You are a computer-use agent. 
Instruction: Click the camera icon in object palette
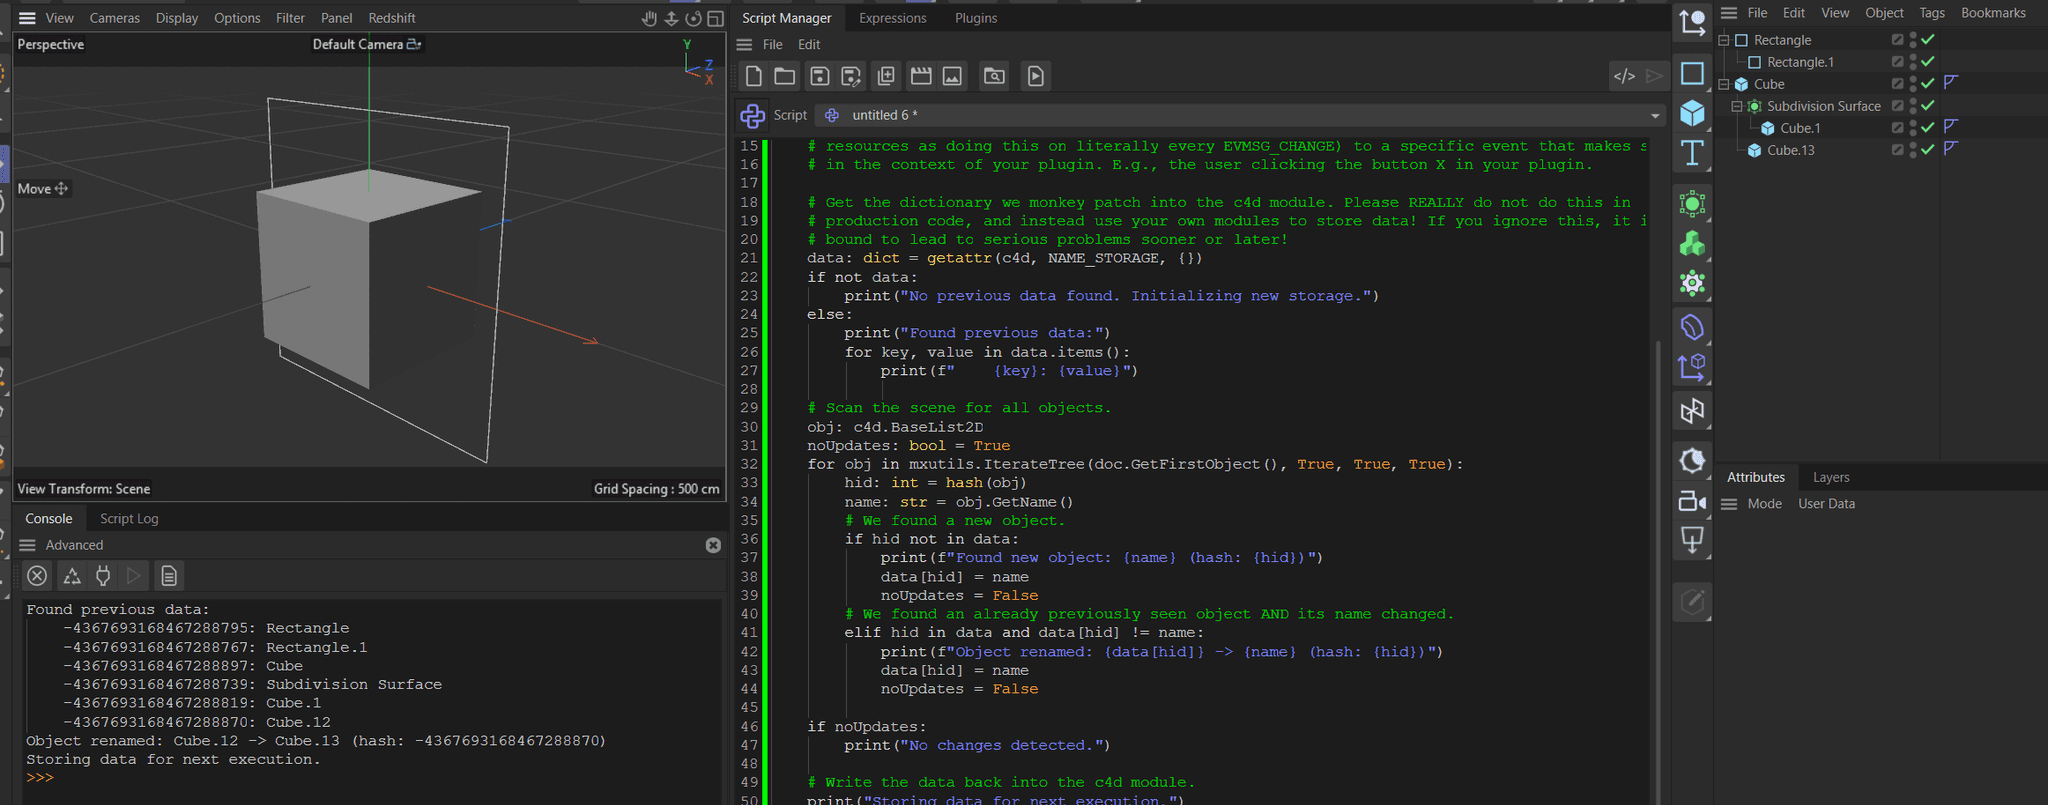click(1692, 501)
